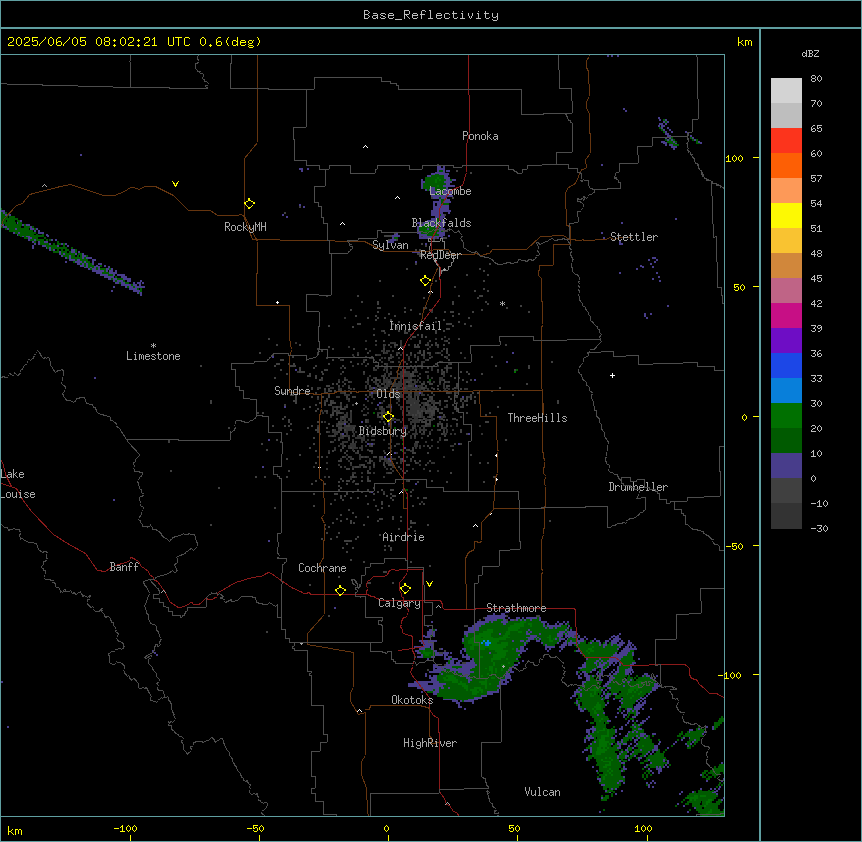Click the Okotoks town label
This screenshot has height=842, width=862.
pos(412,700)
